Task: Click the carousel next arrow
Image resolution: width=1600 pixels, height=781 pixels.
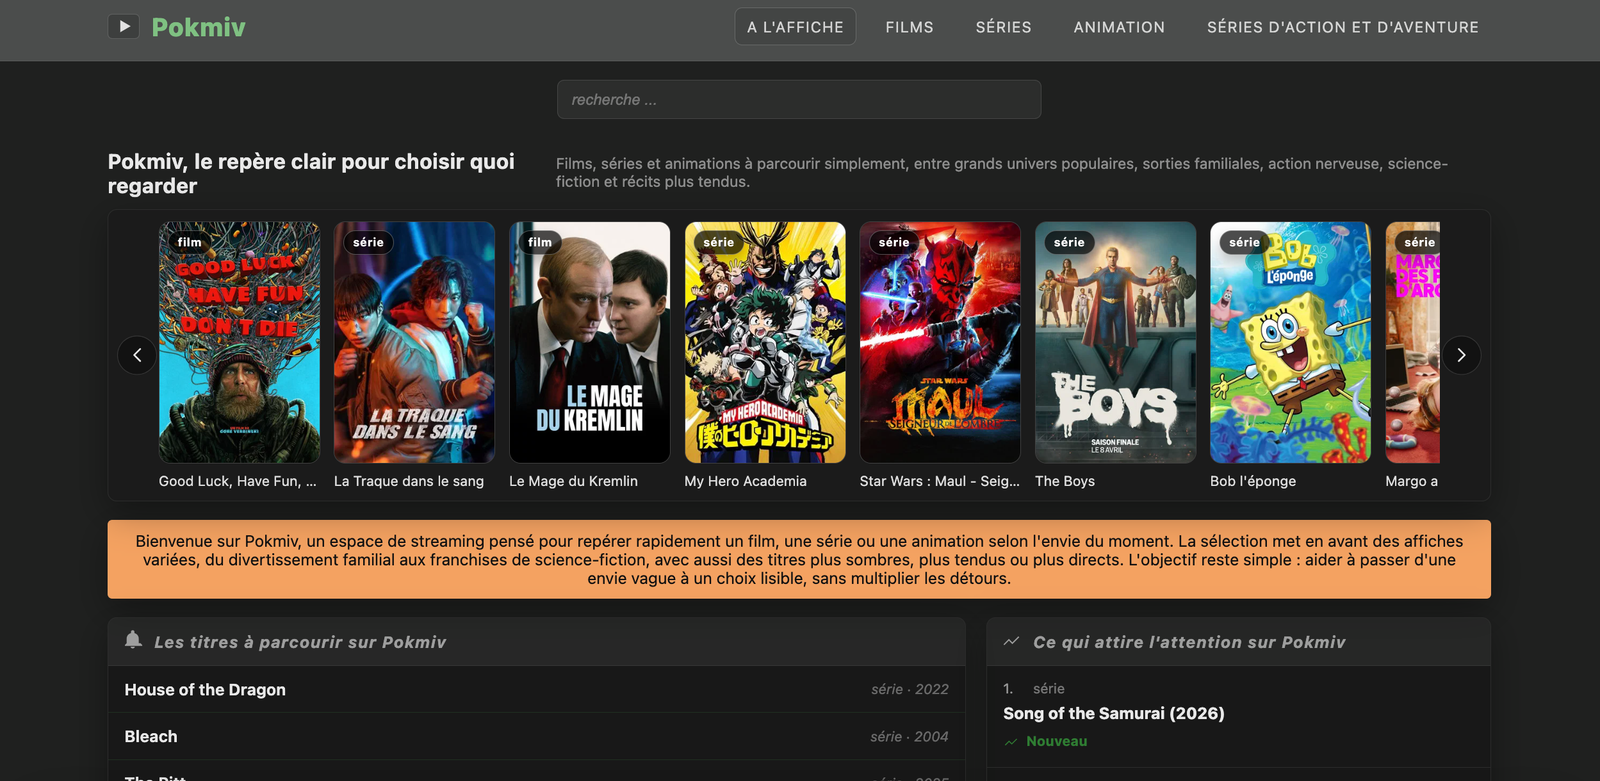Action: coord(1461,355)
